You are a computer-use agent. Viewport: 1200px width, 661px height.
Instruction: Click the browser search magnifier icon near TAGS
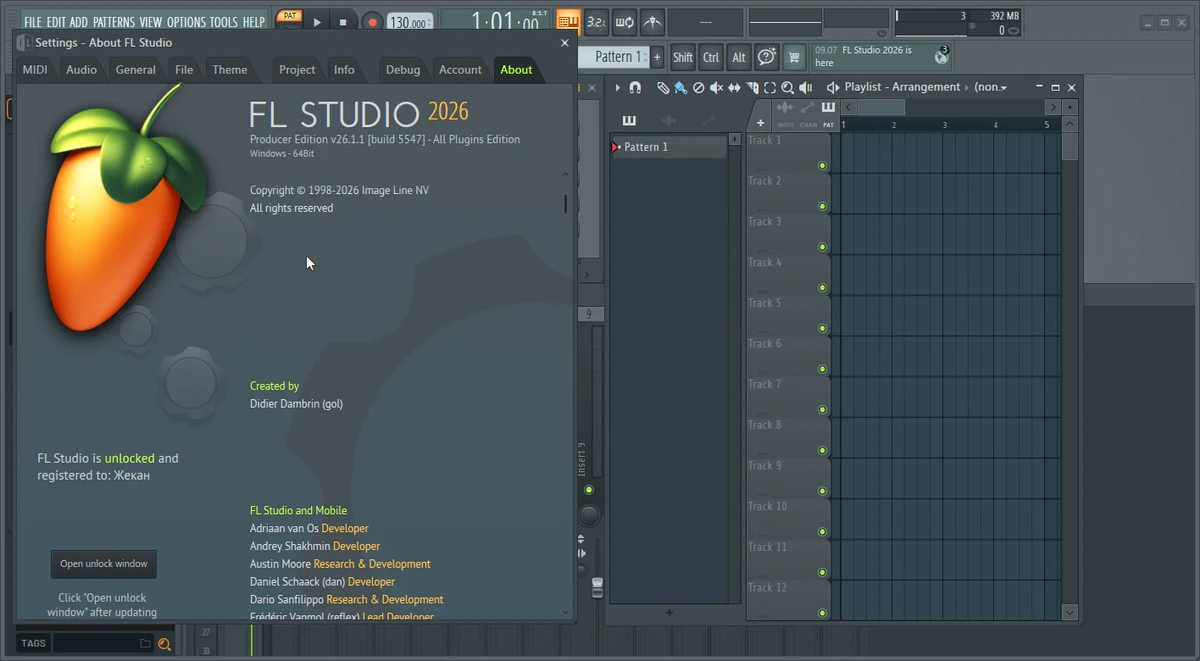(x=165, y=644)
